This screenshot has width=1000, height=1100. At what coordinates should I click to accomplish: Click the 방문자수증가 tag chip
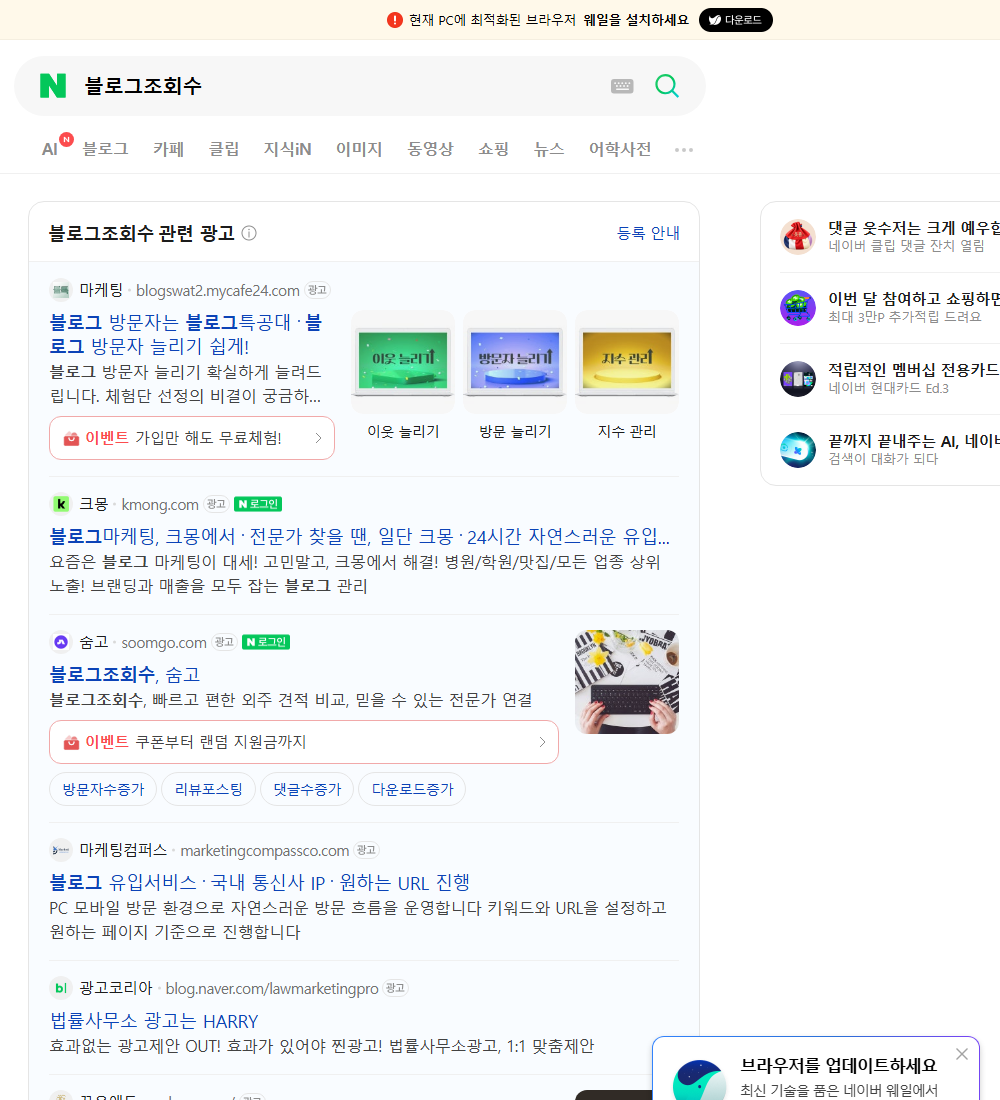(x=103, y=789)
